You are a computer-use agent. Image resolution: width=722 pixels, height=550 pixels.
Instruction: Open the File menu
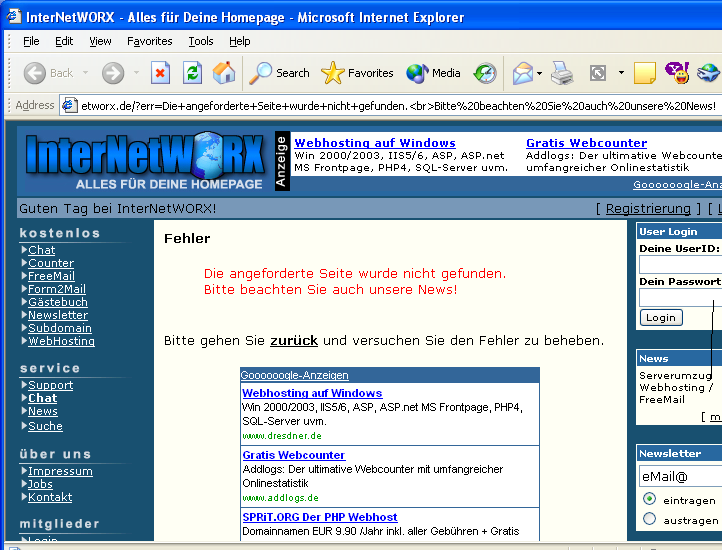[31, 41]
